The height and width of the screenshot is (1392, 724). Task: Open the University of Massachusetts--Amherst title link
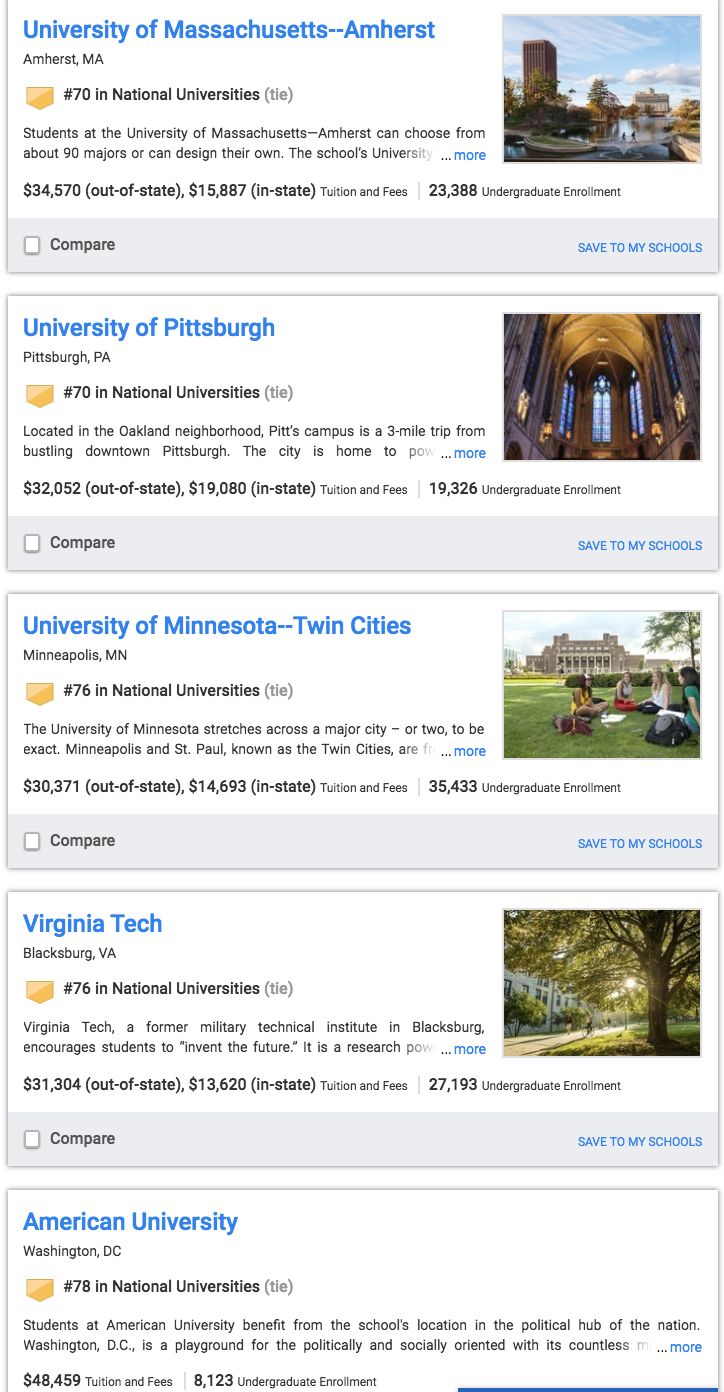pos(229,30)
